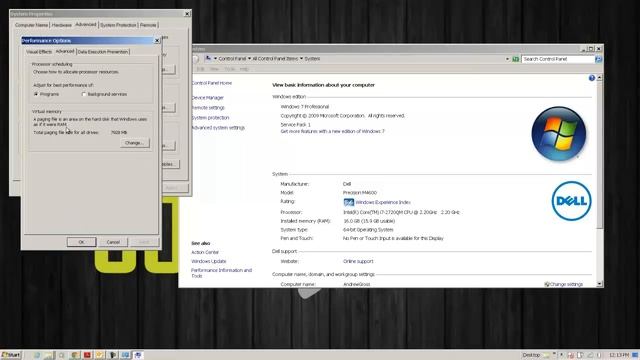Open the Data Execution Prevention tab
Screen dimensions: 640x360
(x=103, y=52)
